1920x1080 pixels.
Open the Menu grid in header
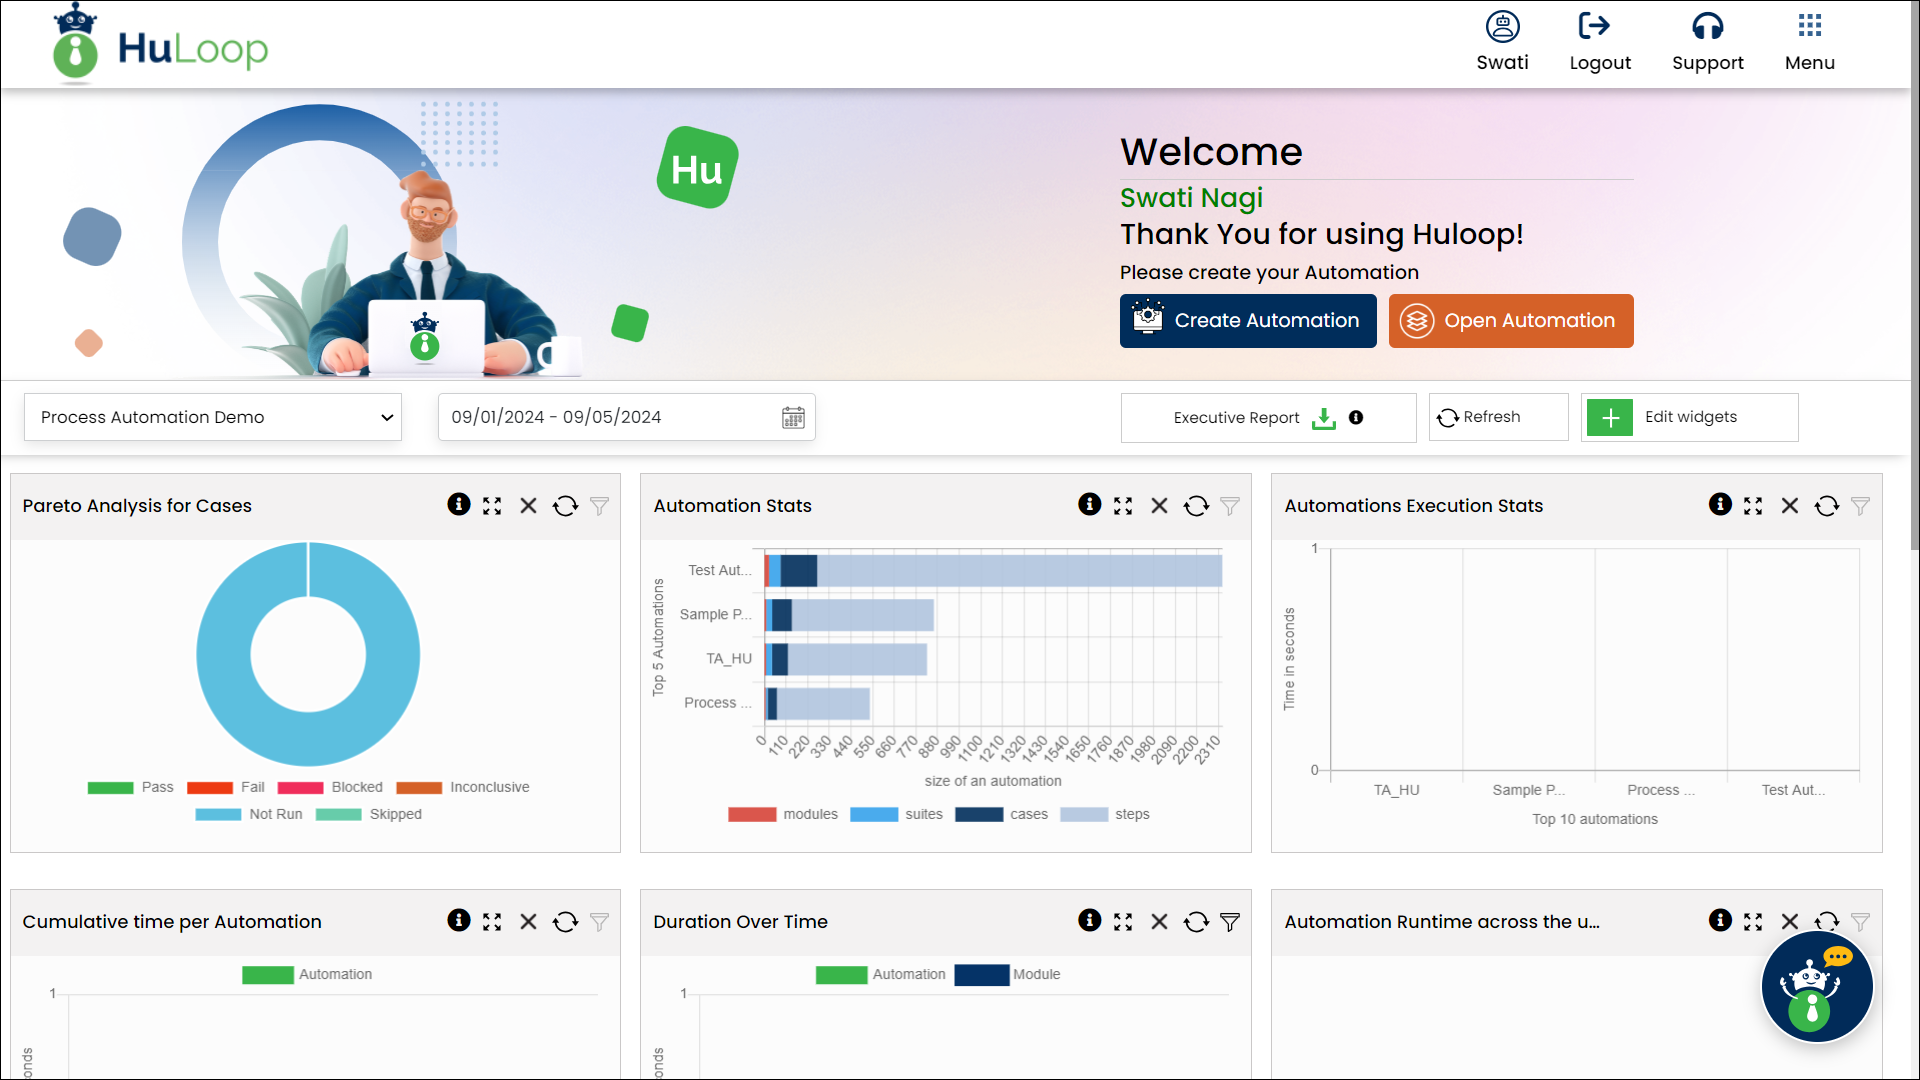pyautogui.click(x=1809, y=27)
